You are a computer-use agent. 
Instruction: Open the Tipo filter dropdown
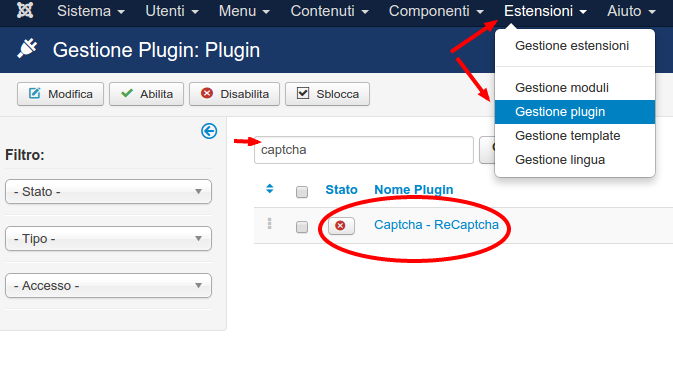point(108,238)
